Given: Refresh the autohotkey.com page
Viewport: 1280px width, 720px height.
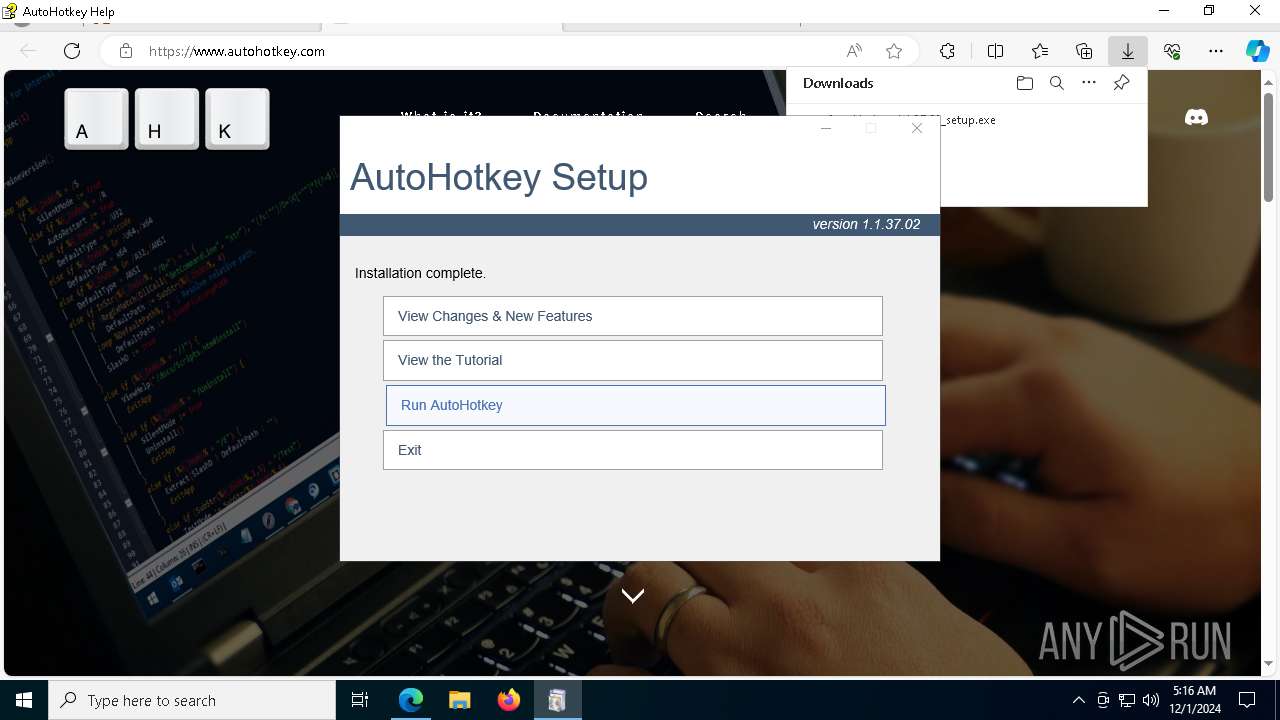Looking at the screenshot, I should tap(72, 51).
